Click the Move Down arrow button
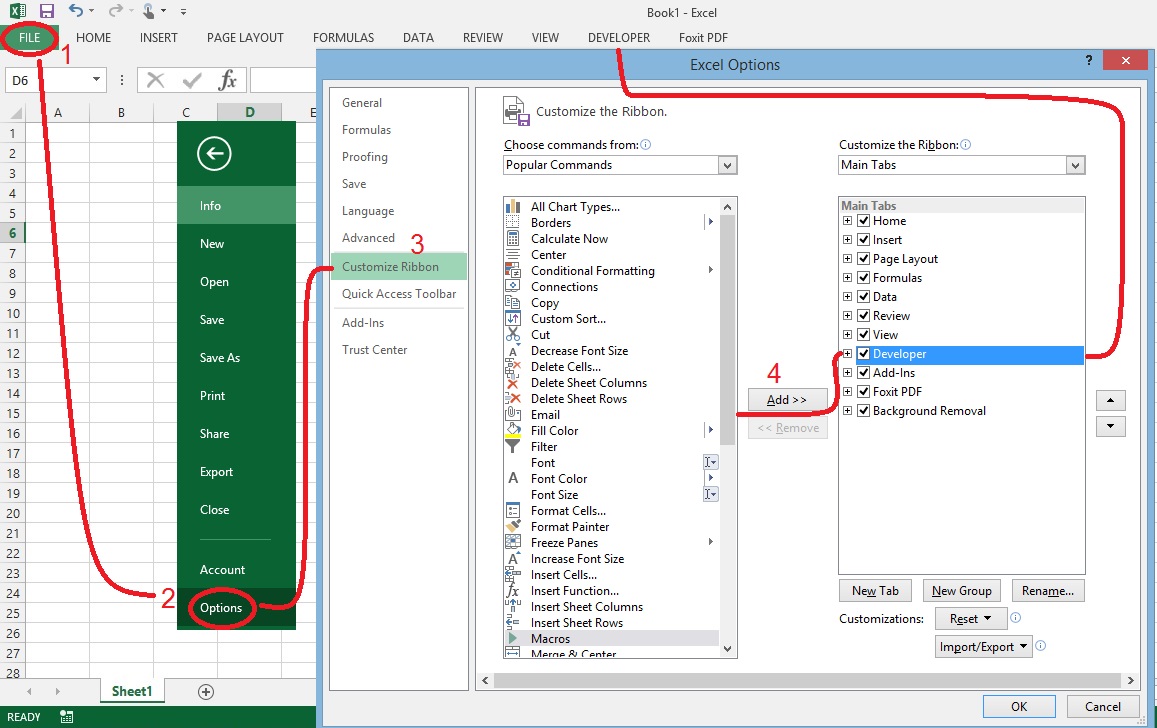The width and height of the screenshot is (1157, 728). 1111,426
